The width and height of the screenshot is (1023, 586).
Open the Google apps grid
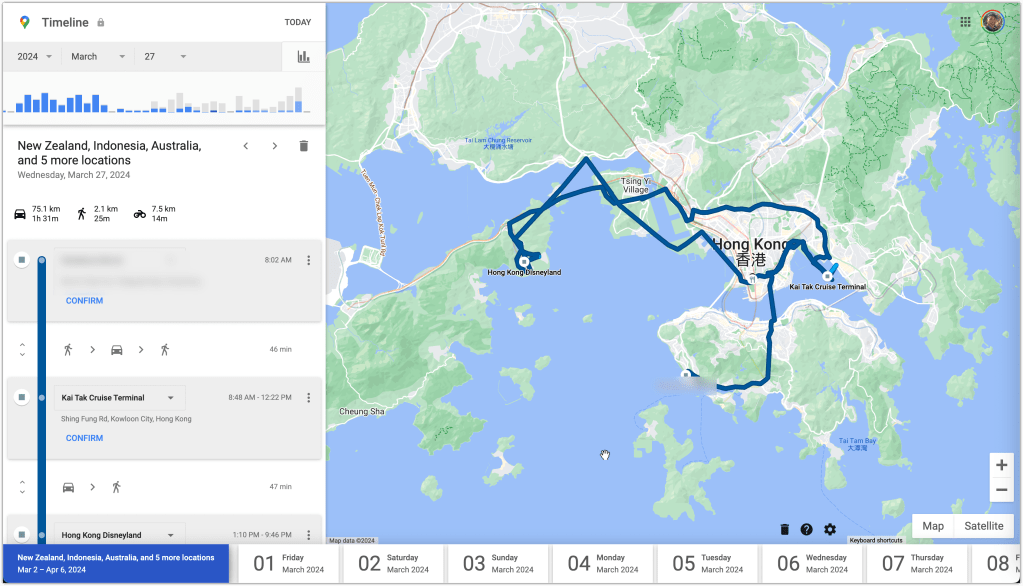point(965,22)
